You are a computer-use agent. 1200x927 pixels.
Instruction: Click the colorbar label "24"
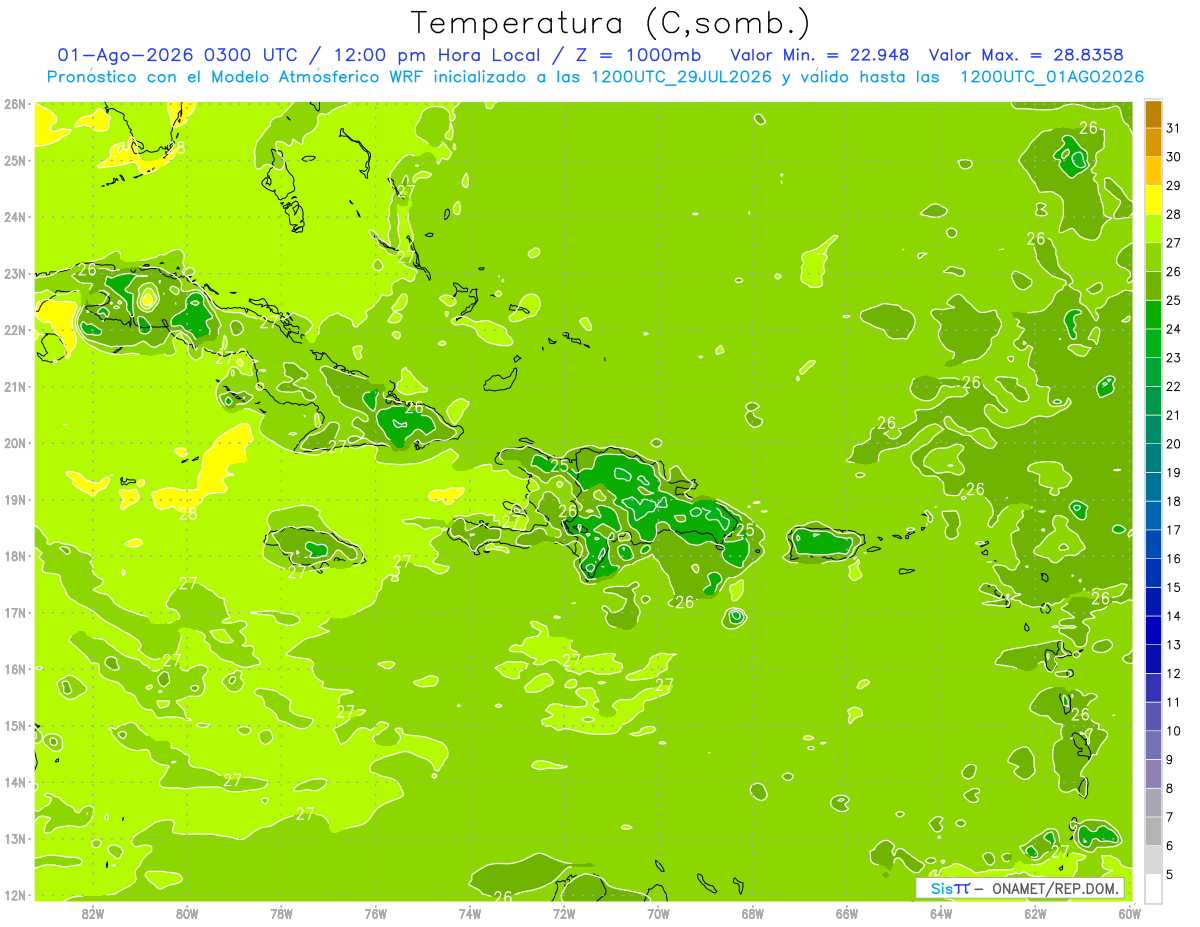pyautogui.click(x=1174, y=329)
